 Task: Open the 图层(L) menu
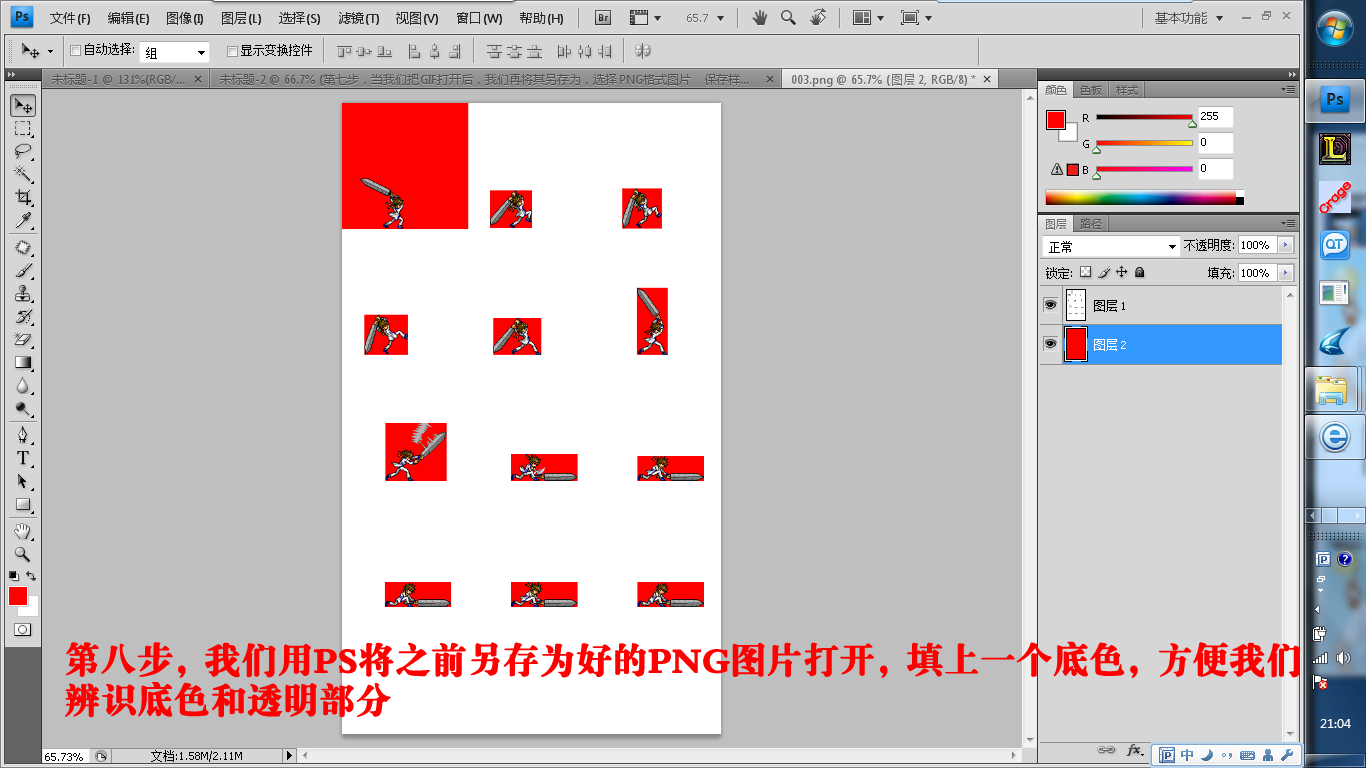tap(241, 18)
